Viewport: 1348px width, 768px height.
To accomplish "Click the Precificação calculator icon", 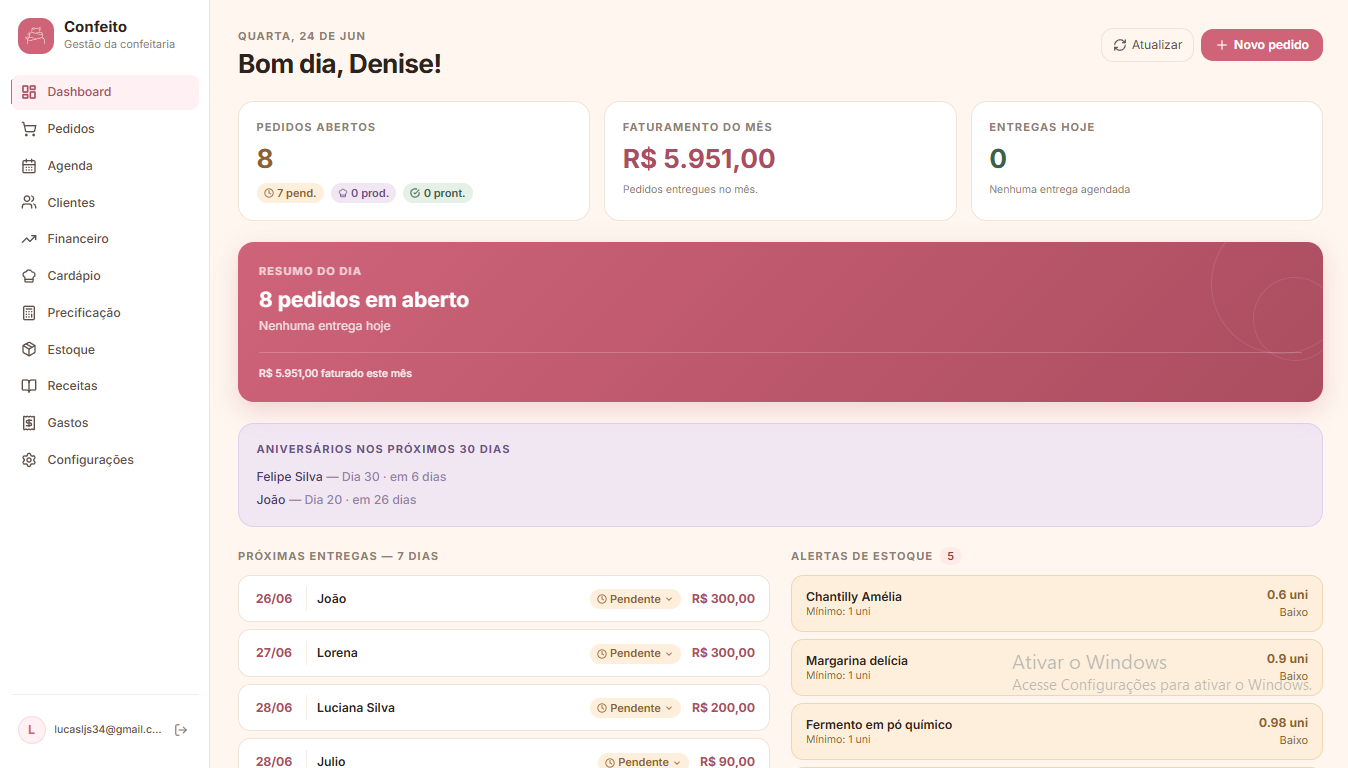I will point(29,313).
